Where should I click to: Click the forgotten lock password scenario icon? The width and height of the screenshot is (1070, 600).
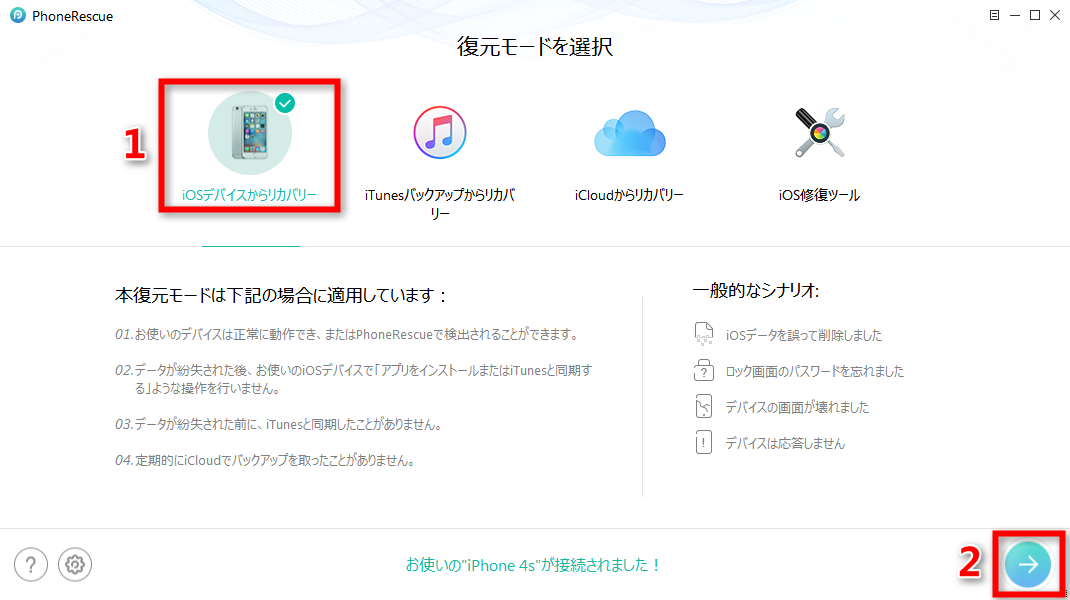click(x=704, y=370)
